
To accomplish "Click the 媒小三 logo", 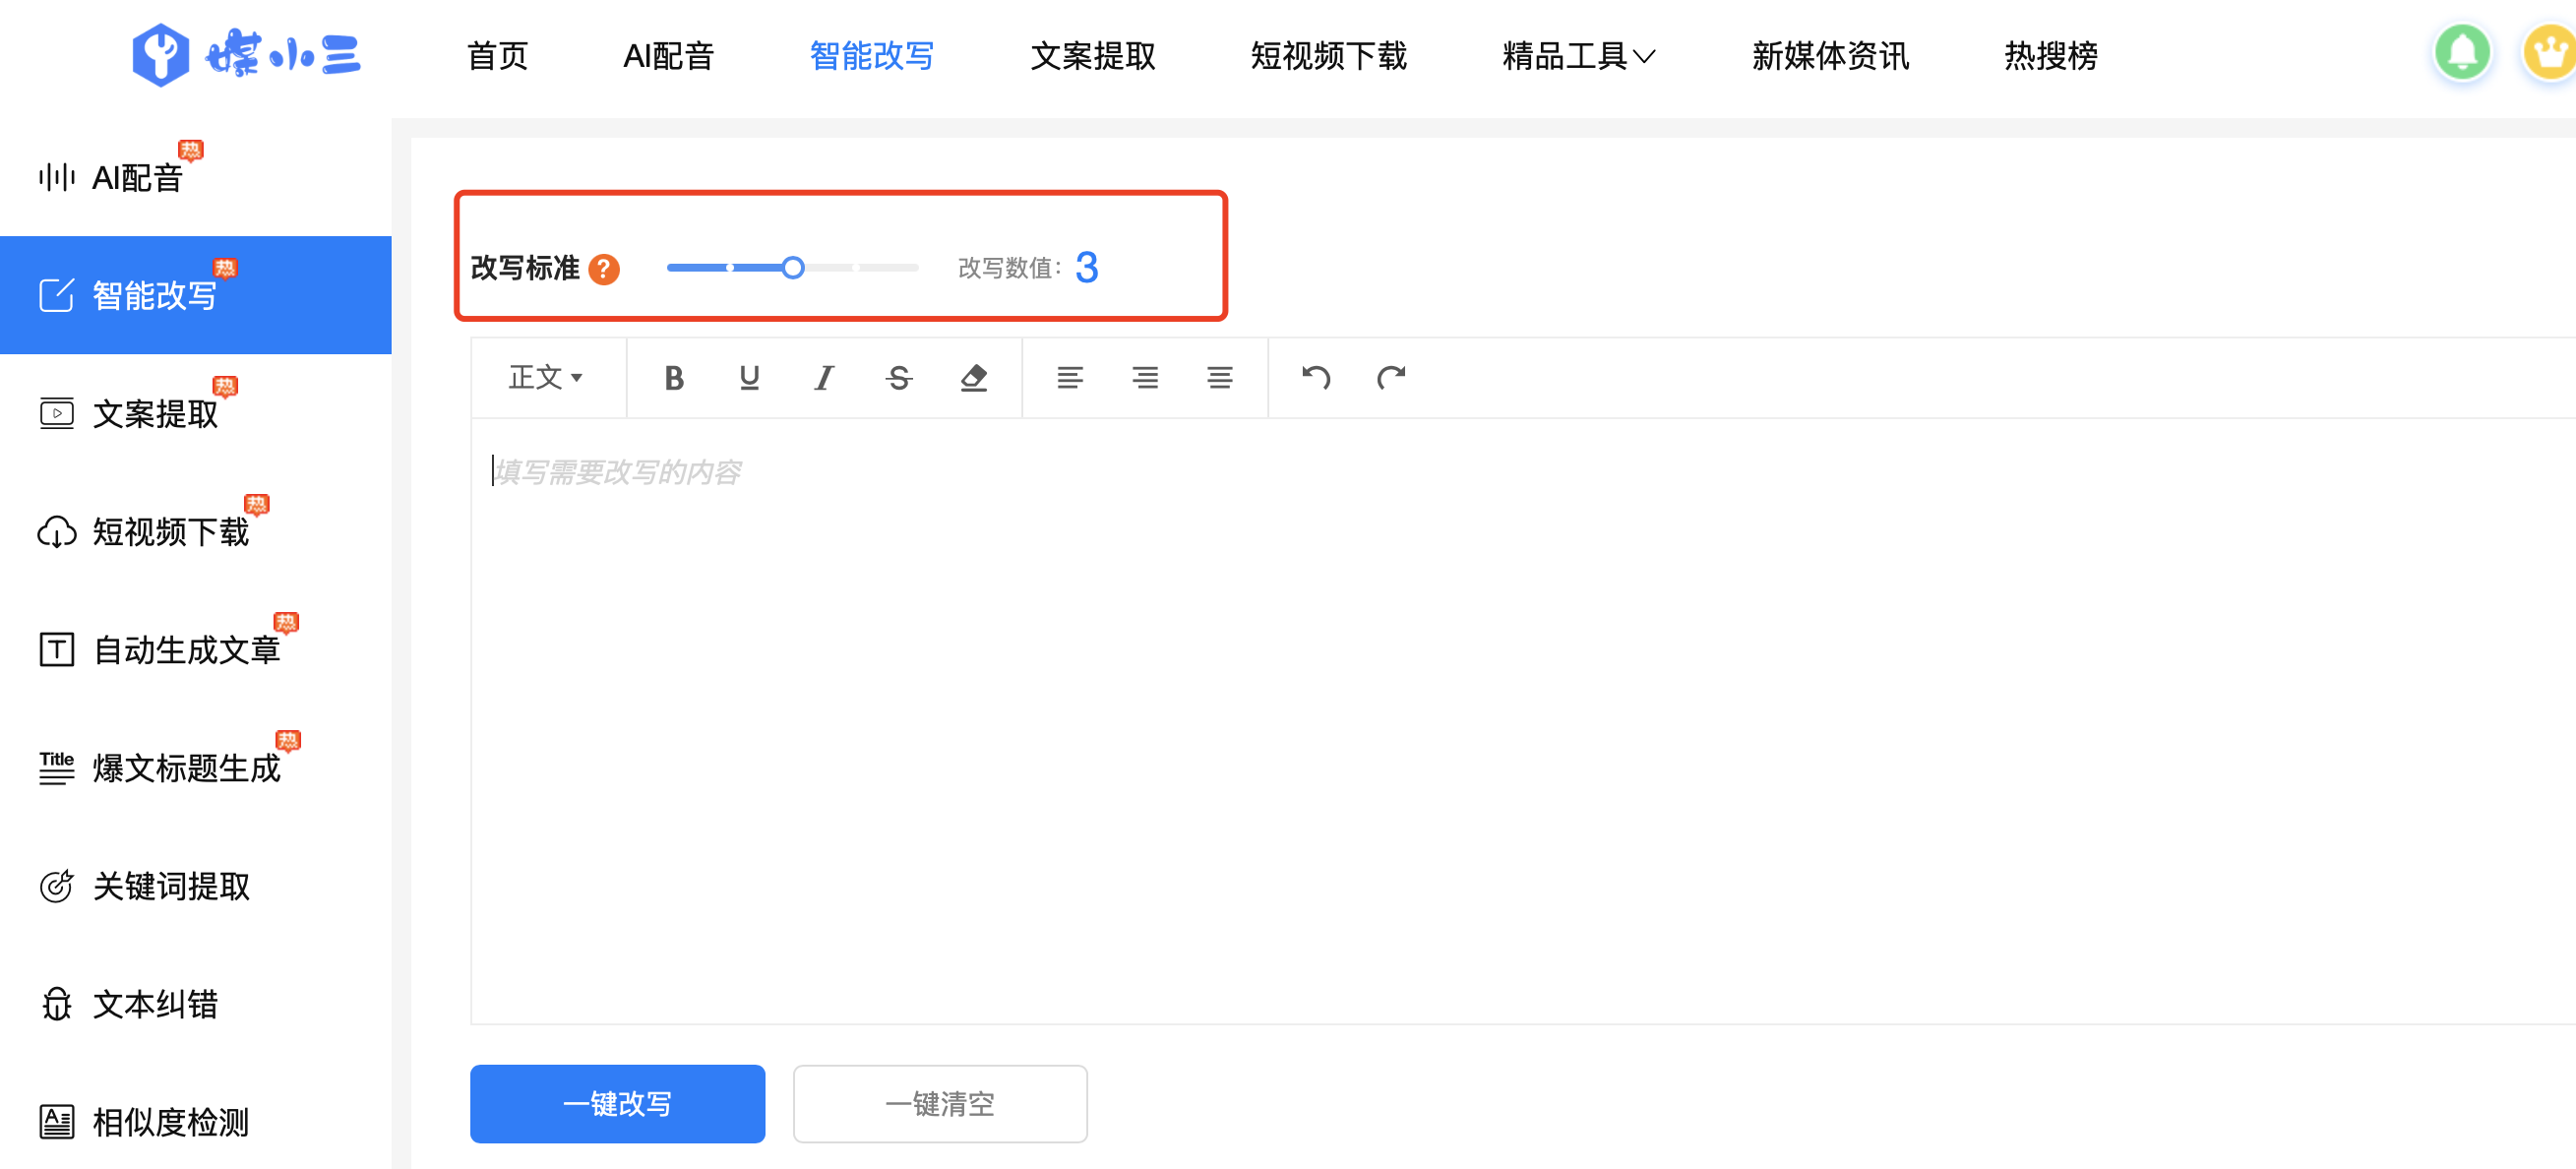I will click(246, 54).
